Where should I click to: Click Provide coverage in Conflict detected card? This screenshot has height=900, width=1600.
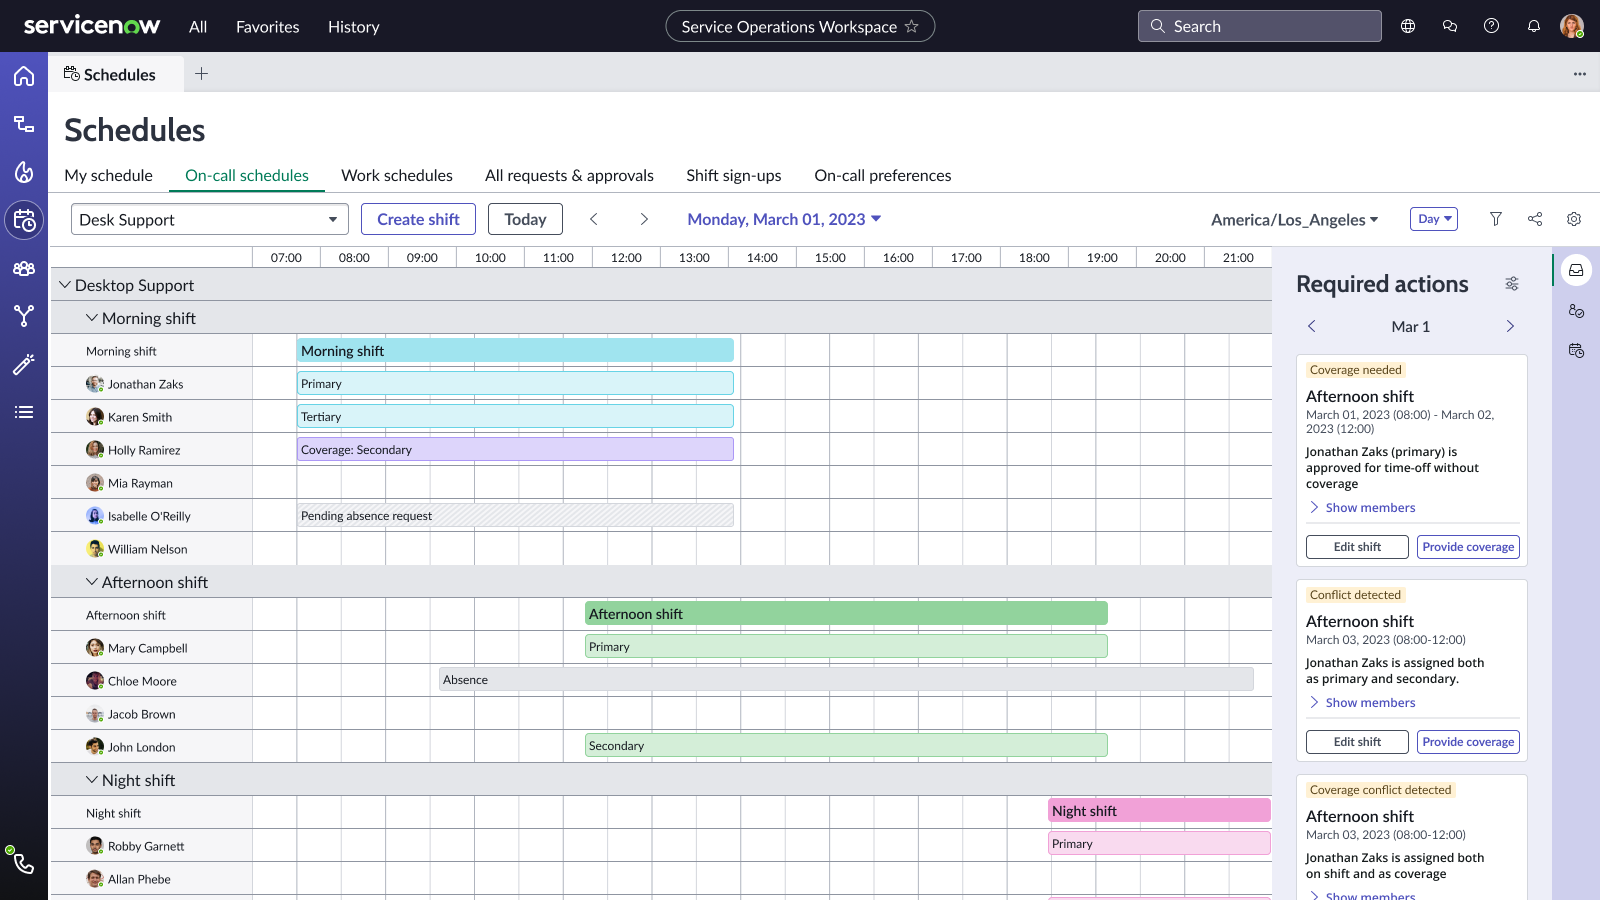(1468, 742)
